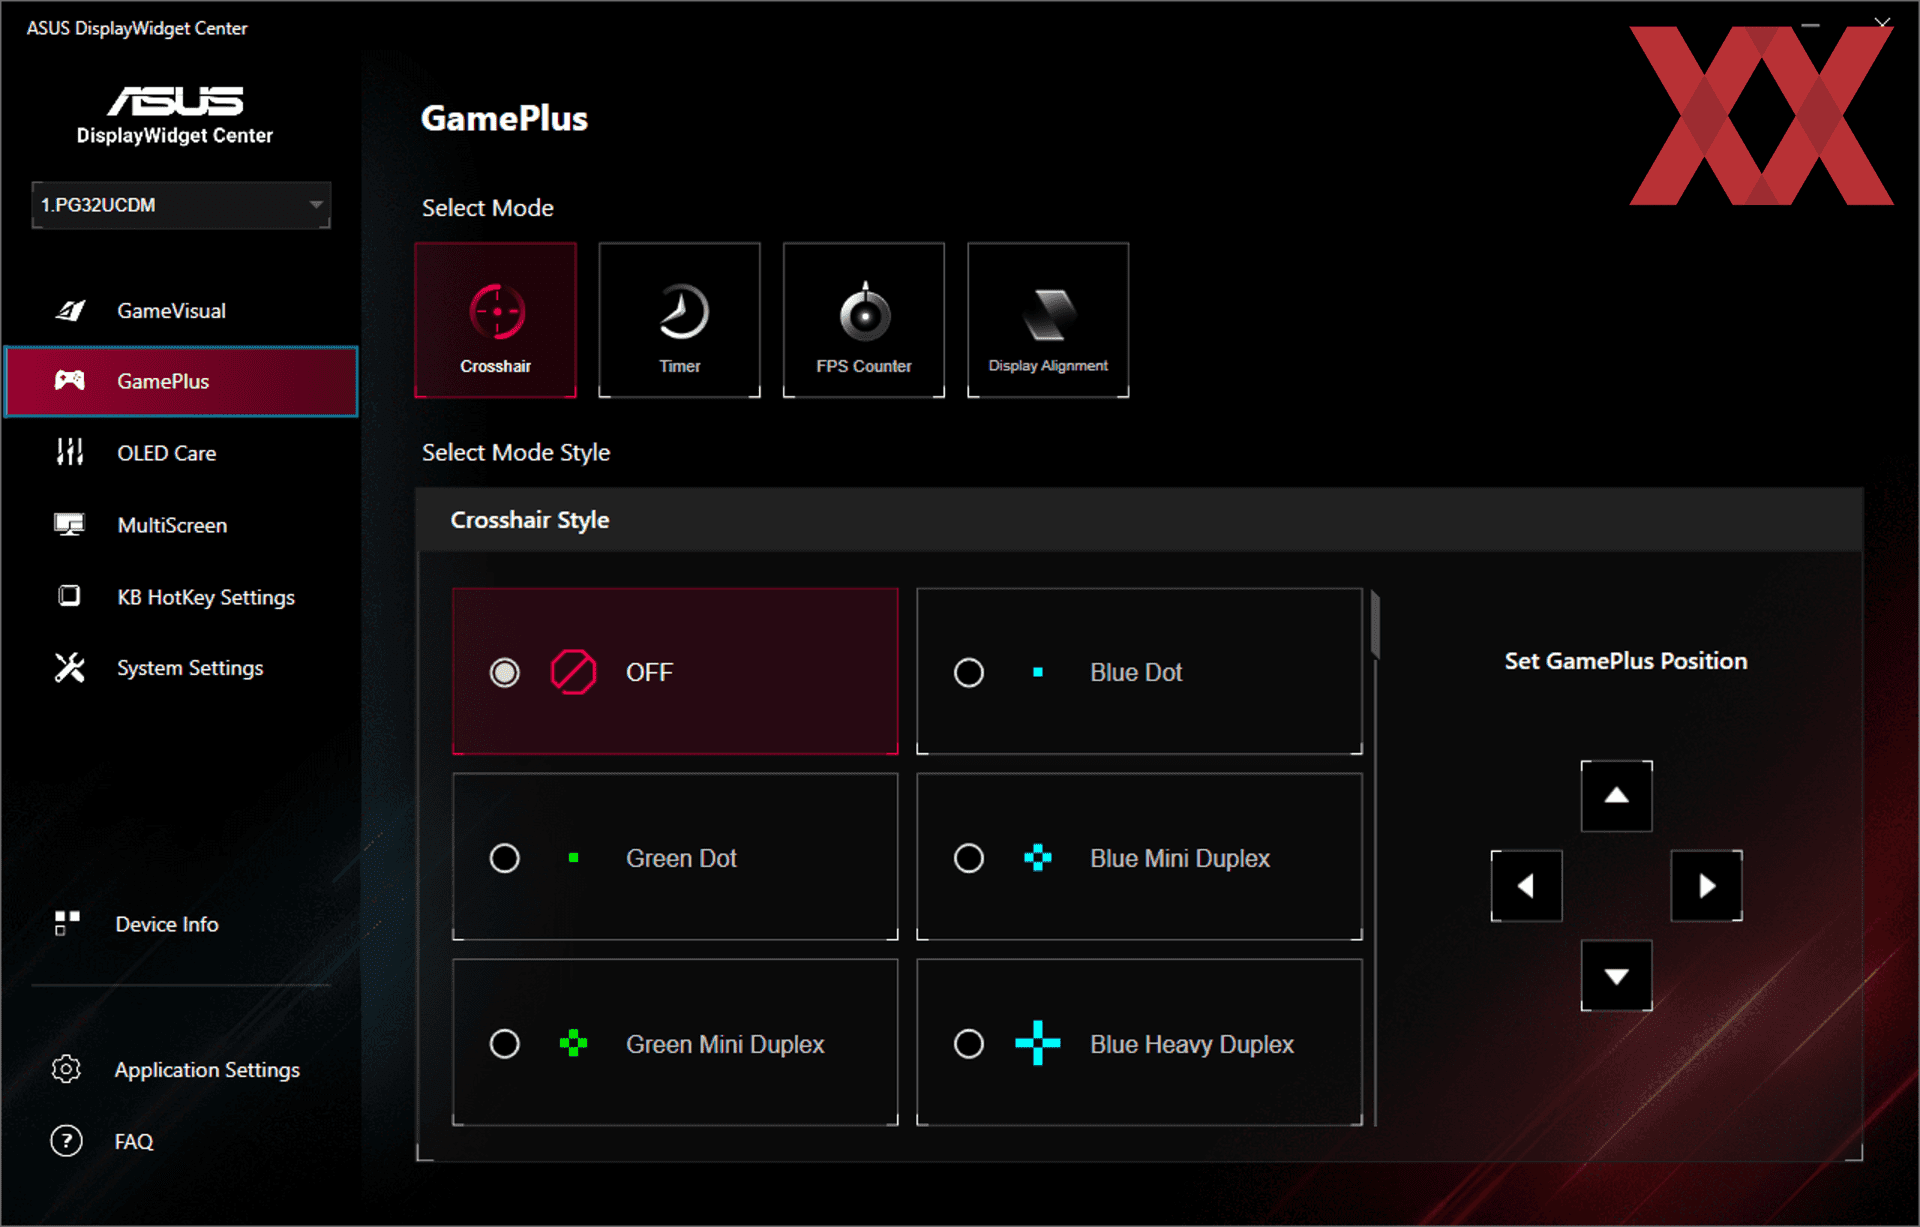Minimize the DisplayWidget Center window

point(1810,24)
